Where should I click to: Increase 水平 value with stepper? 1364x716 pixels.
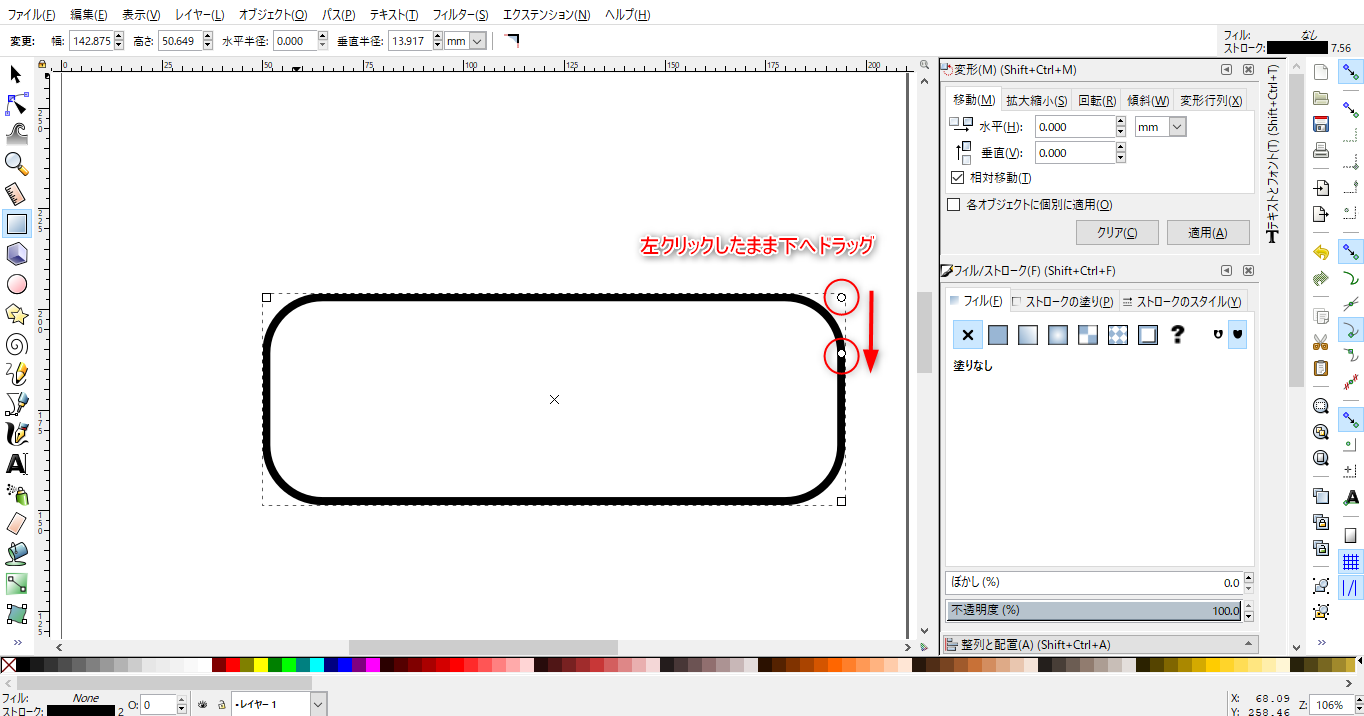tap(1120, 122)
